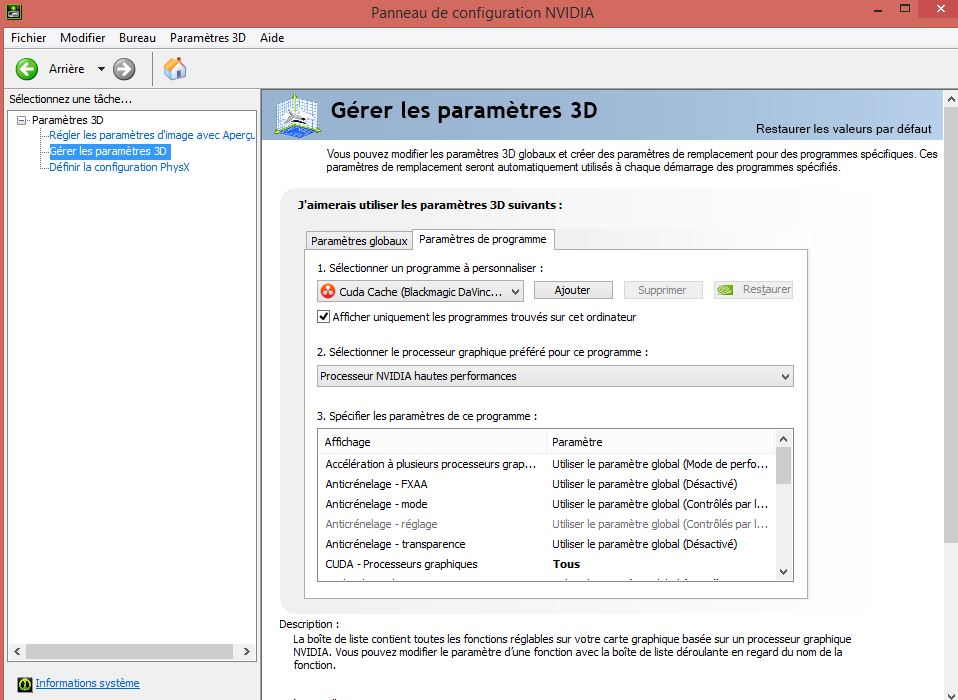Click FXAA value 'Utiliser le paramètre global (Désactivé)'
958x700 pixels.
click(645, 484)
